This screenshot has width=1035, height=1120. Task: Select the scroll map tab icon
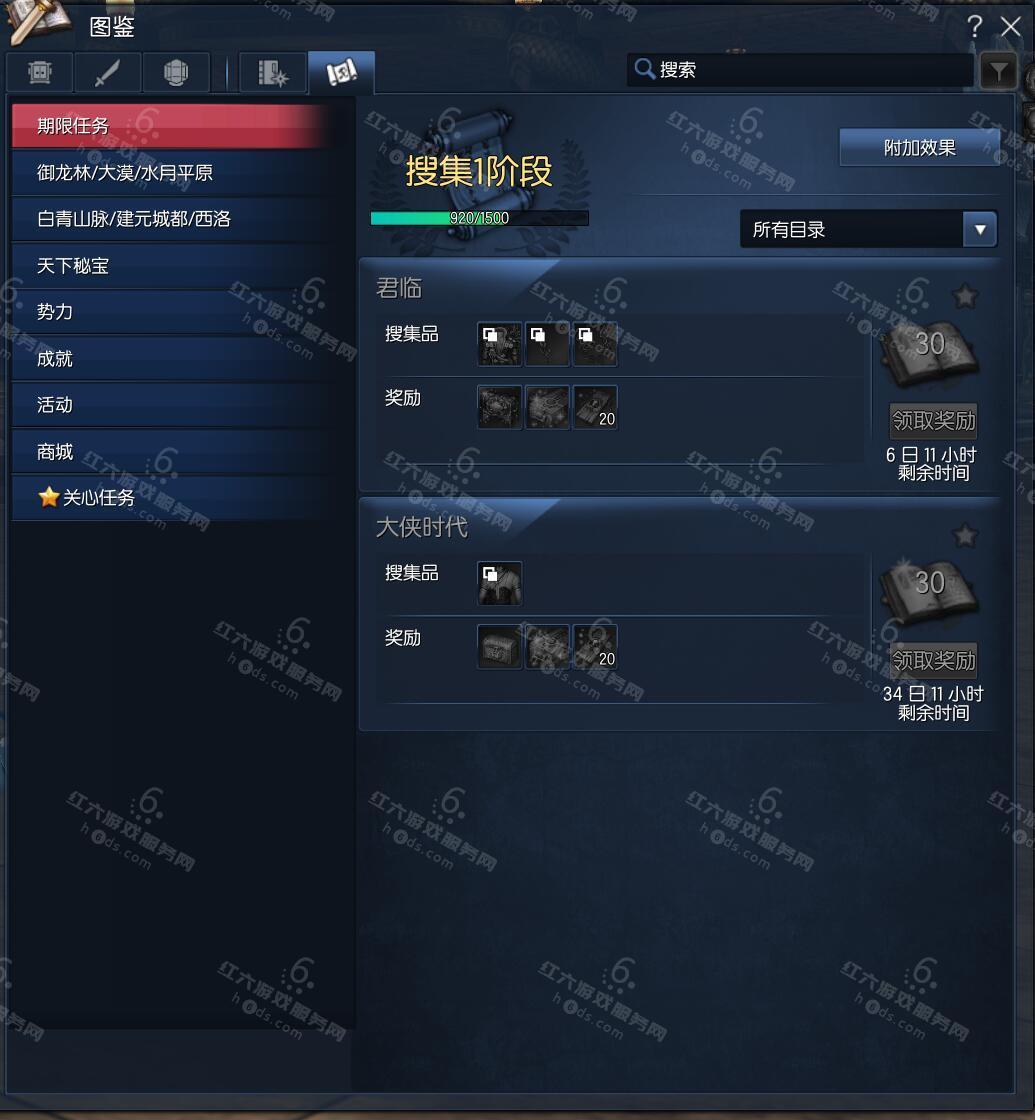341,72
